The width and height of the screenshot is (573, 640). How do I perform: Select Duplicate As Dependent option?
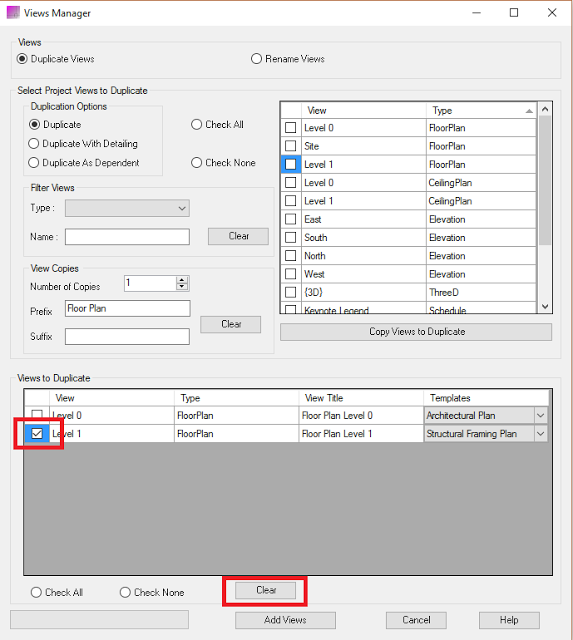34,163
